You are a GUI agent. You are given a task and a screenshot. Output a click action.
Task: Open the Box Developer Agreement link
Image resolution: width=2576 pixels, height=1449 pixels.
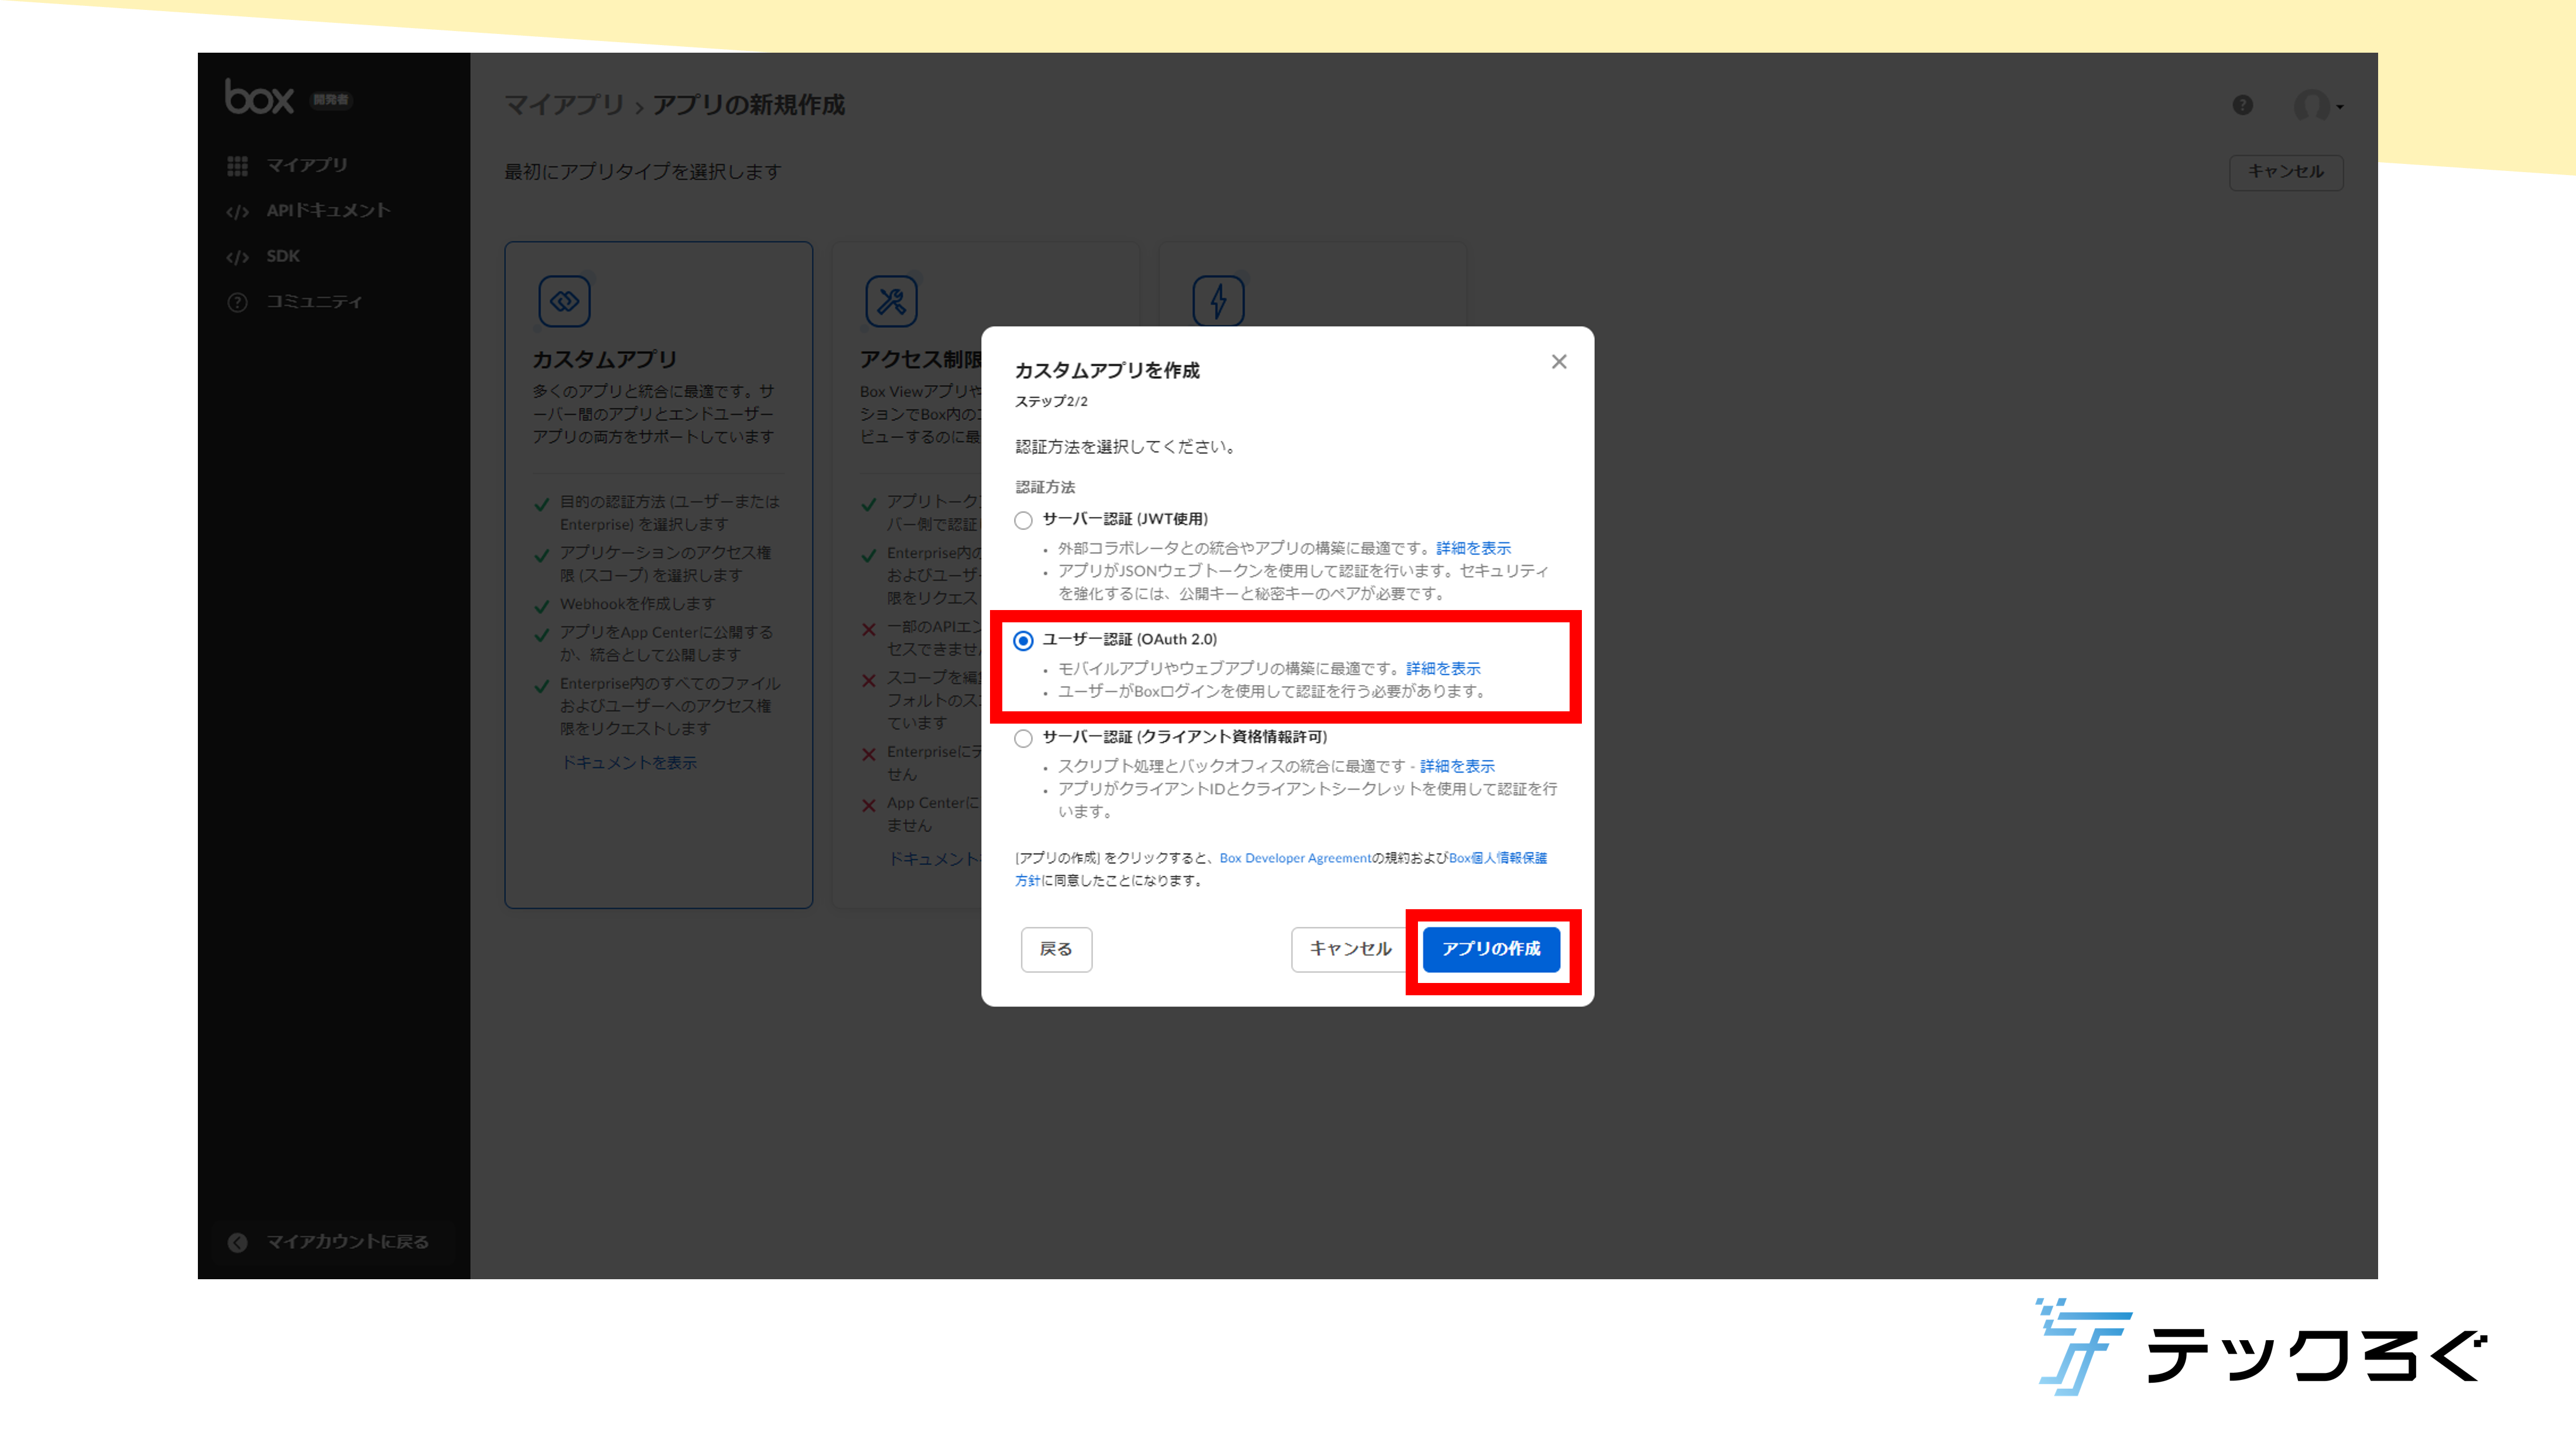click(1295, 858)
